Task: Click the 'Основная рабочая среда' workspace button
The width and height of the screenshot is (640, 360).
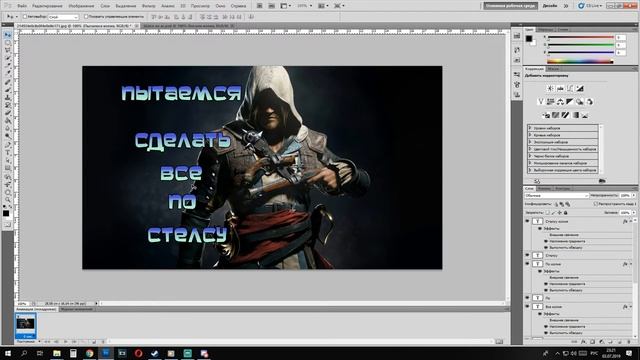Action: point(510,6)
